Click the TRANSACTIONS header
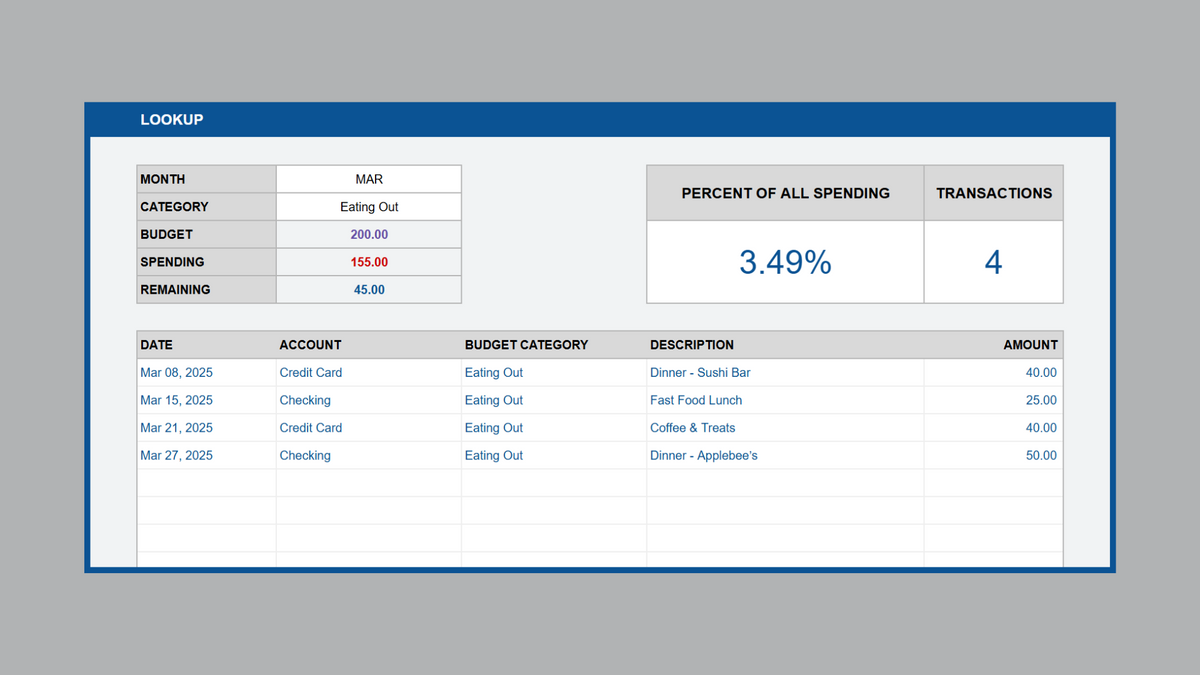 [994, 193]
